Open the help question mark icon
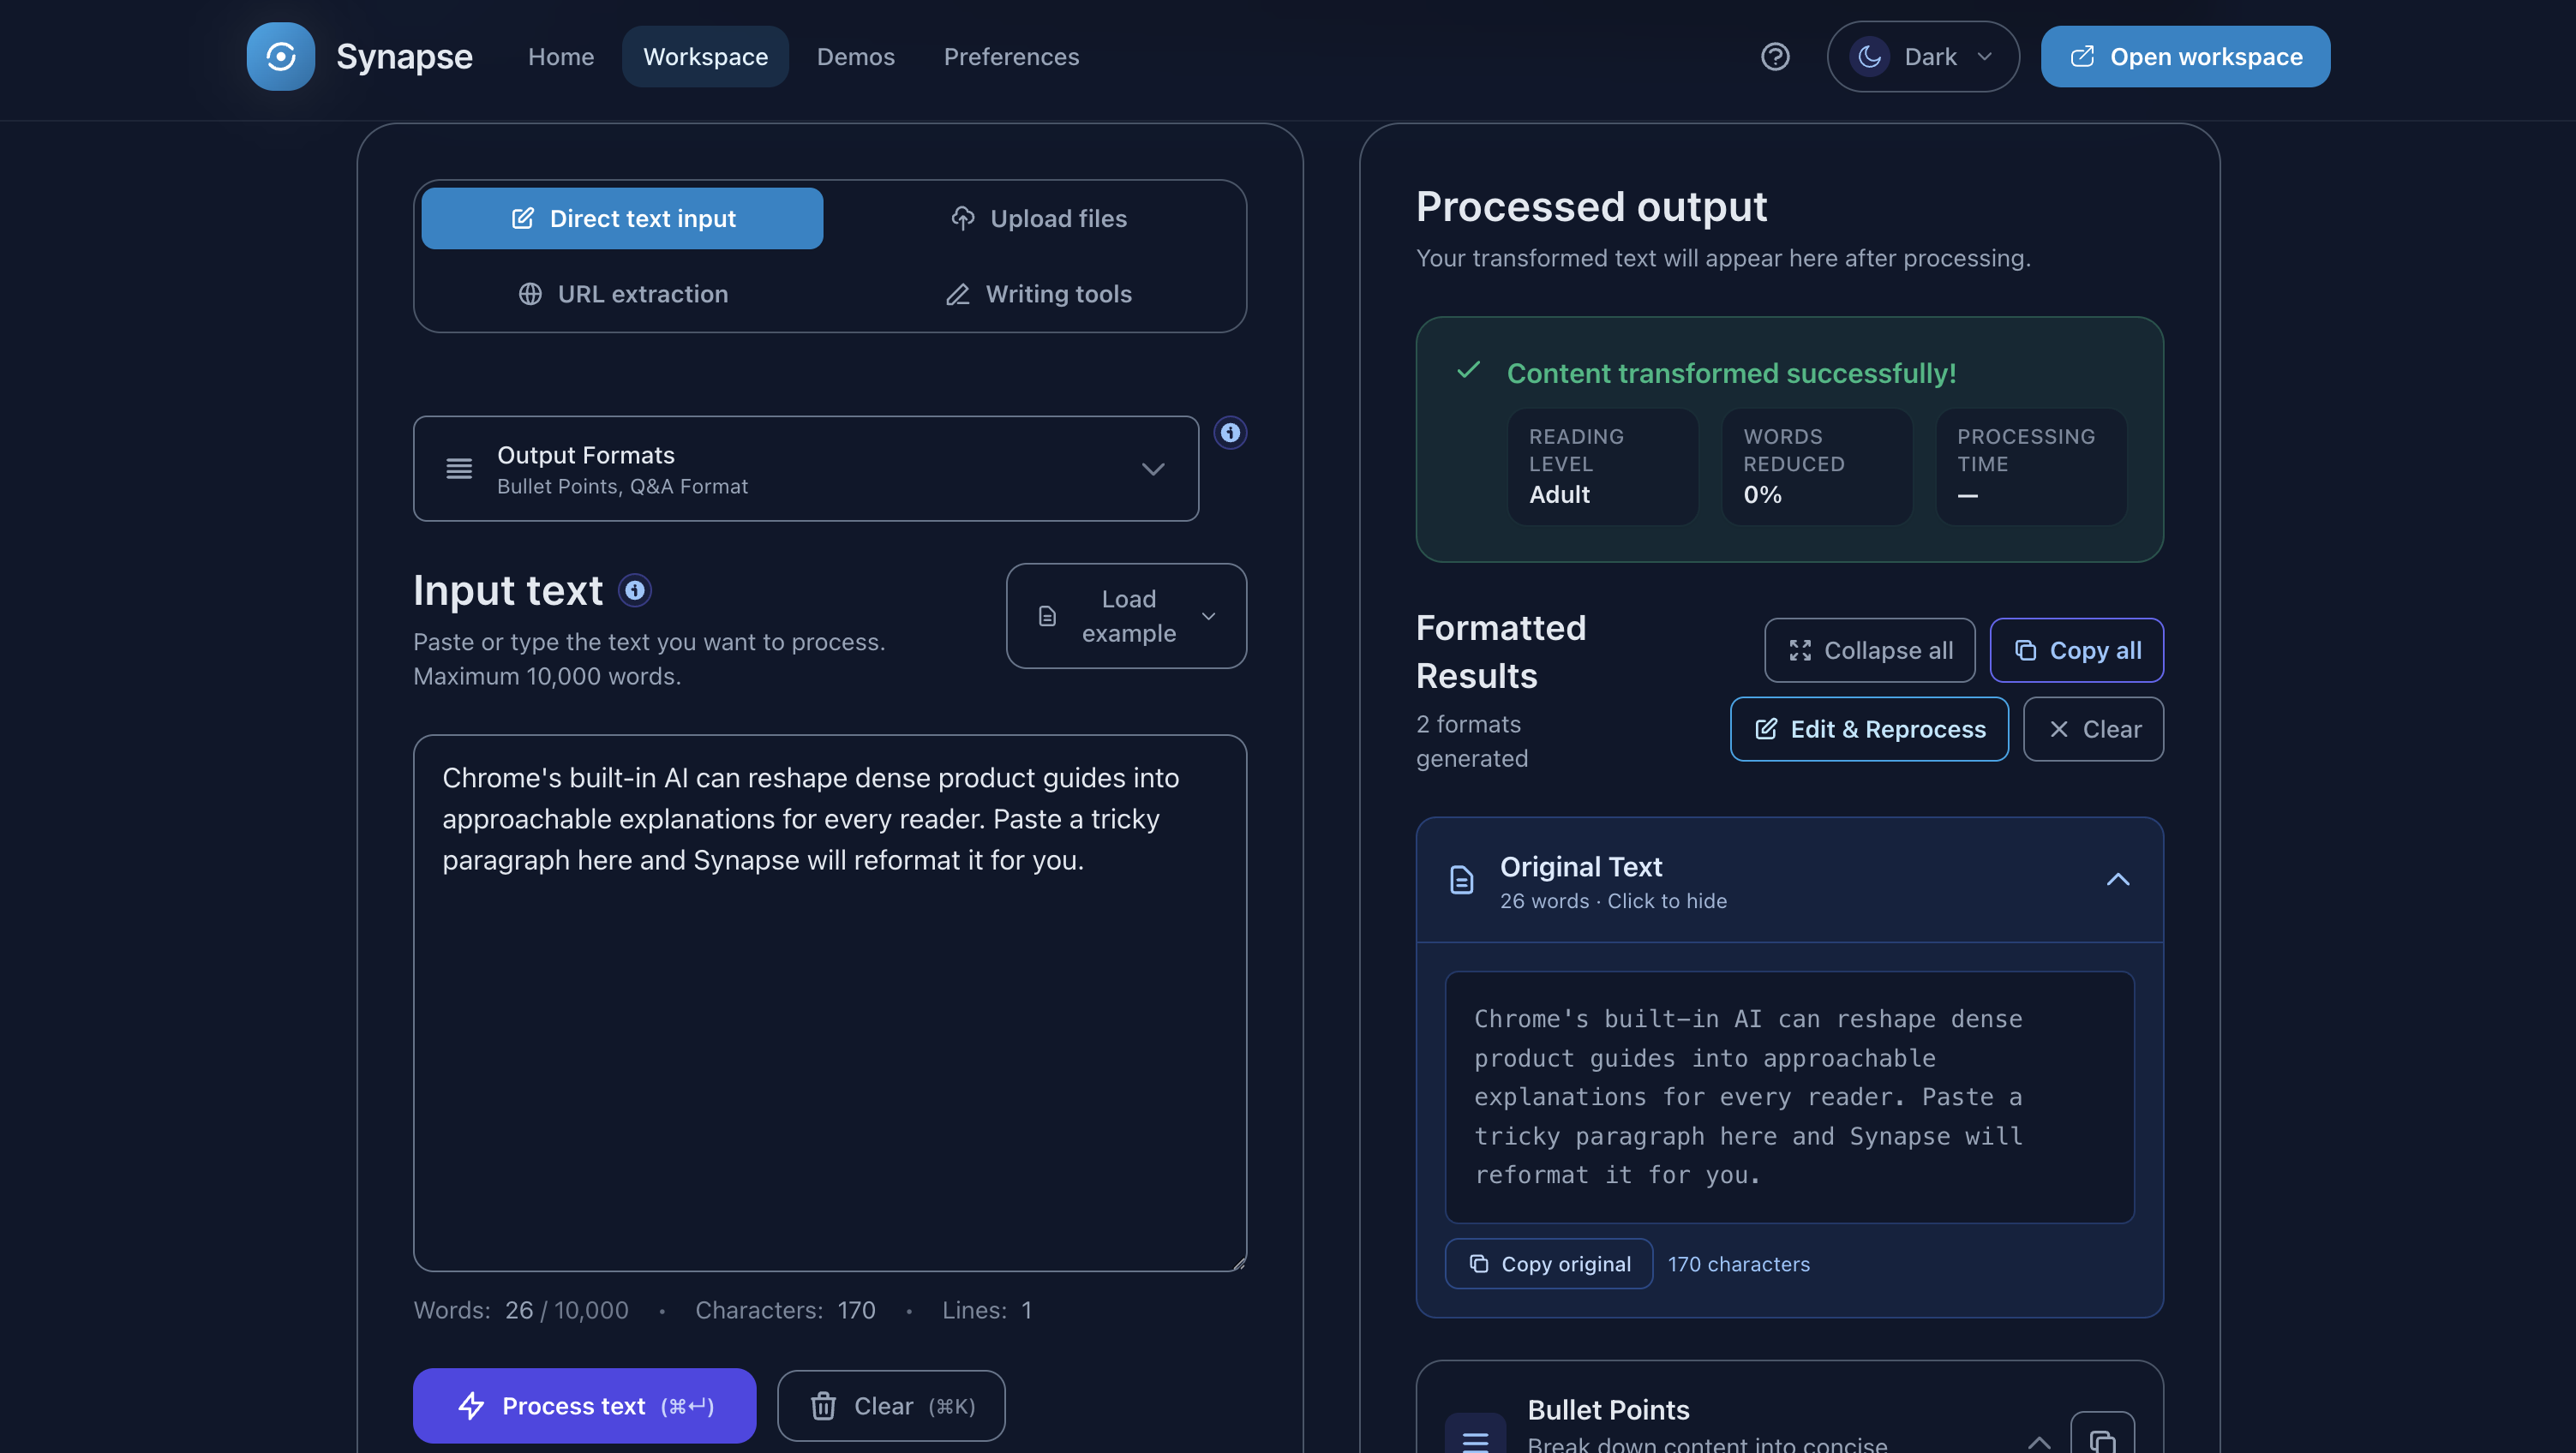This screenshot has width=2576, height=1453. pyautogui.click(x=1775, y=57)
